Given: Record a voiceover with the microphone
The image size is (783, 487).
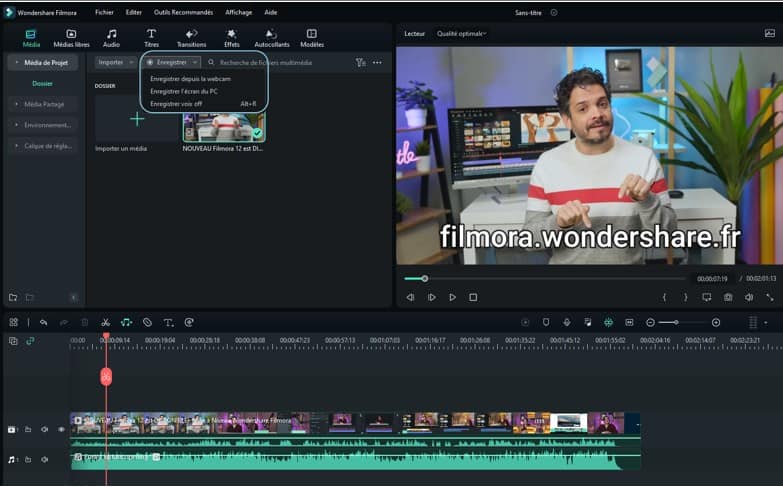Looking at the screenshot, I should tap(567, 322).
